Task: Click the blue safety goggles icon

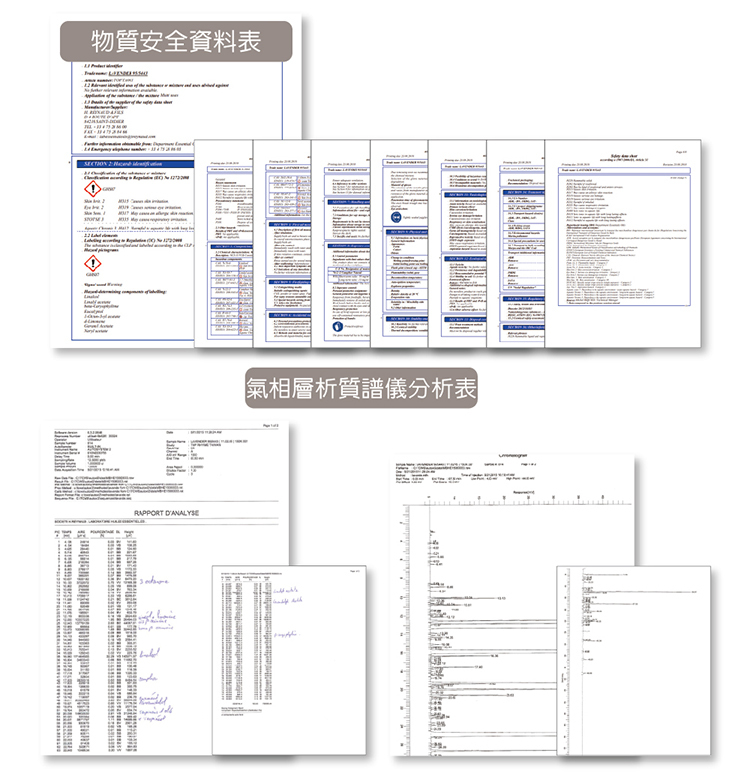Action: [x=396, y=218]
